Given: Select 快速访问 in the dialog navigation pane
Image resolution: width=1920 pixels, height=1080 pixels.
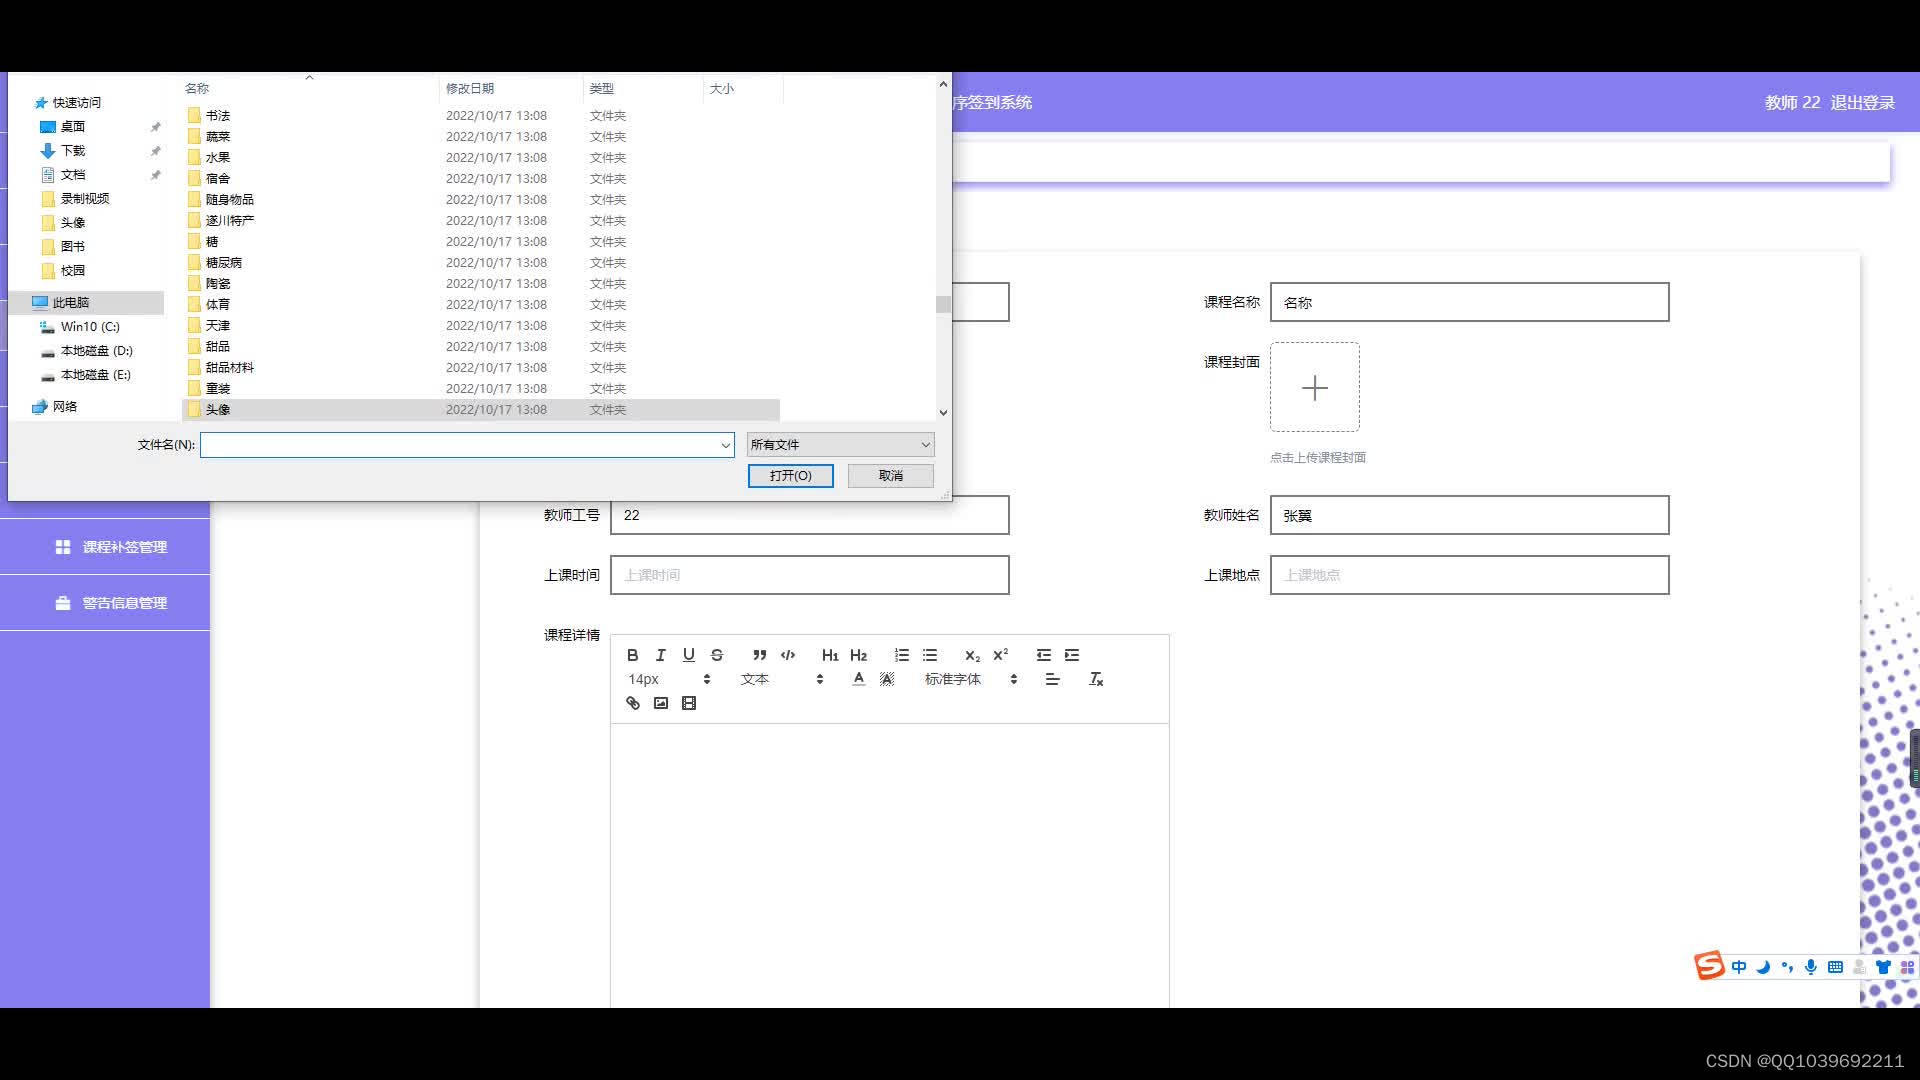Looking at the screenshot, I should pyautogui.click(x=77, y=102).
